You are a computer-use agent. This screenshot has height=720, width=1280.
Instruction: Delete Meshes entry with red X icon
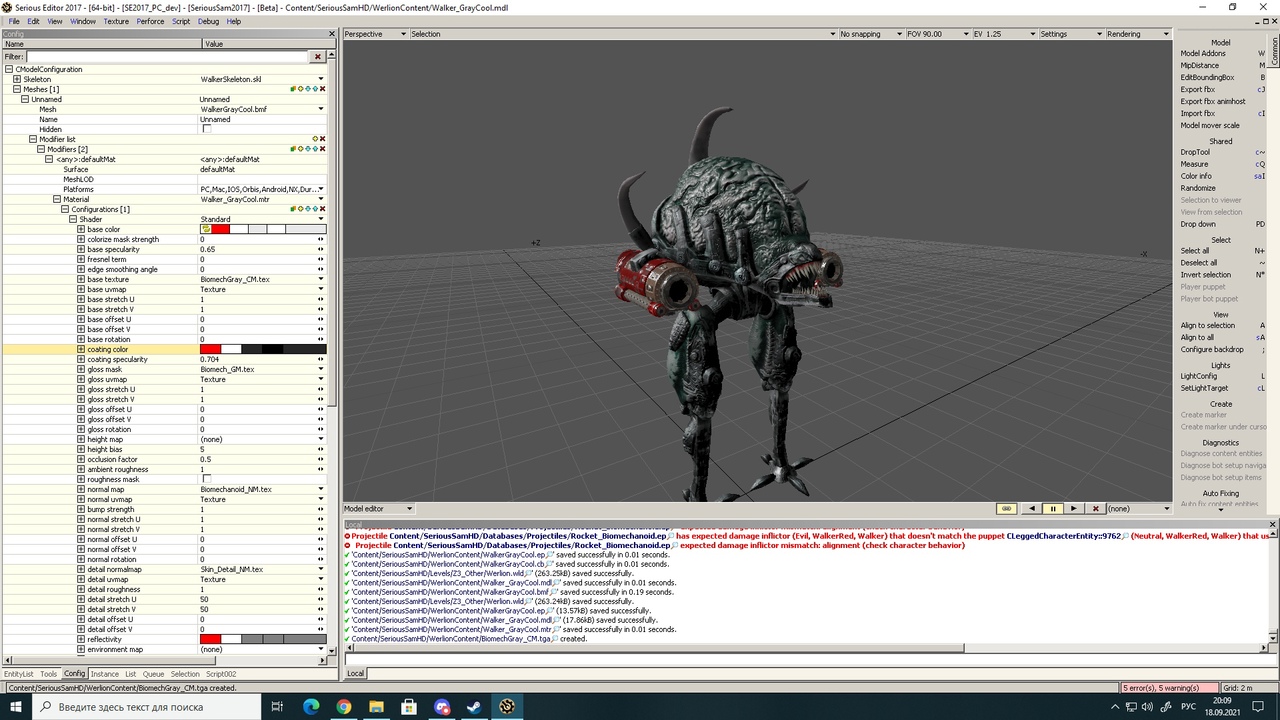coord(322,89)
